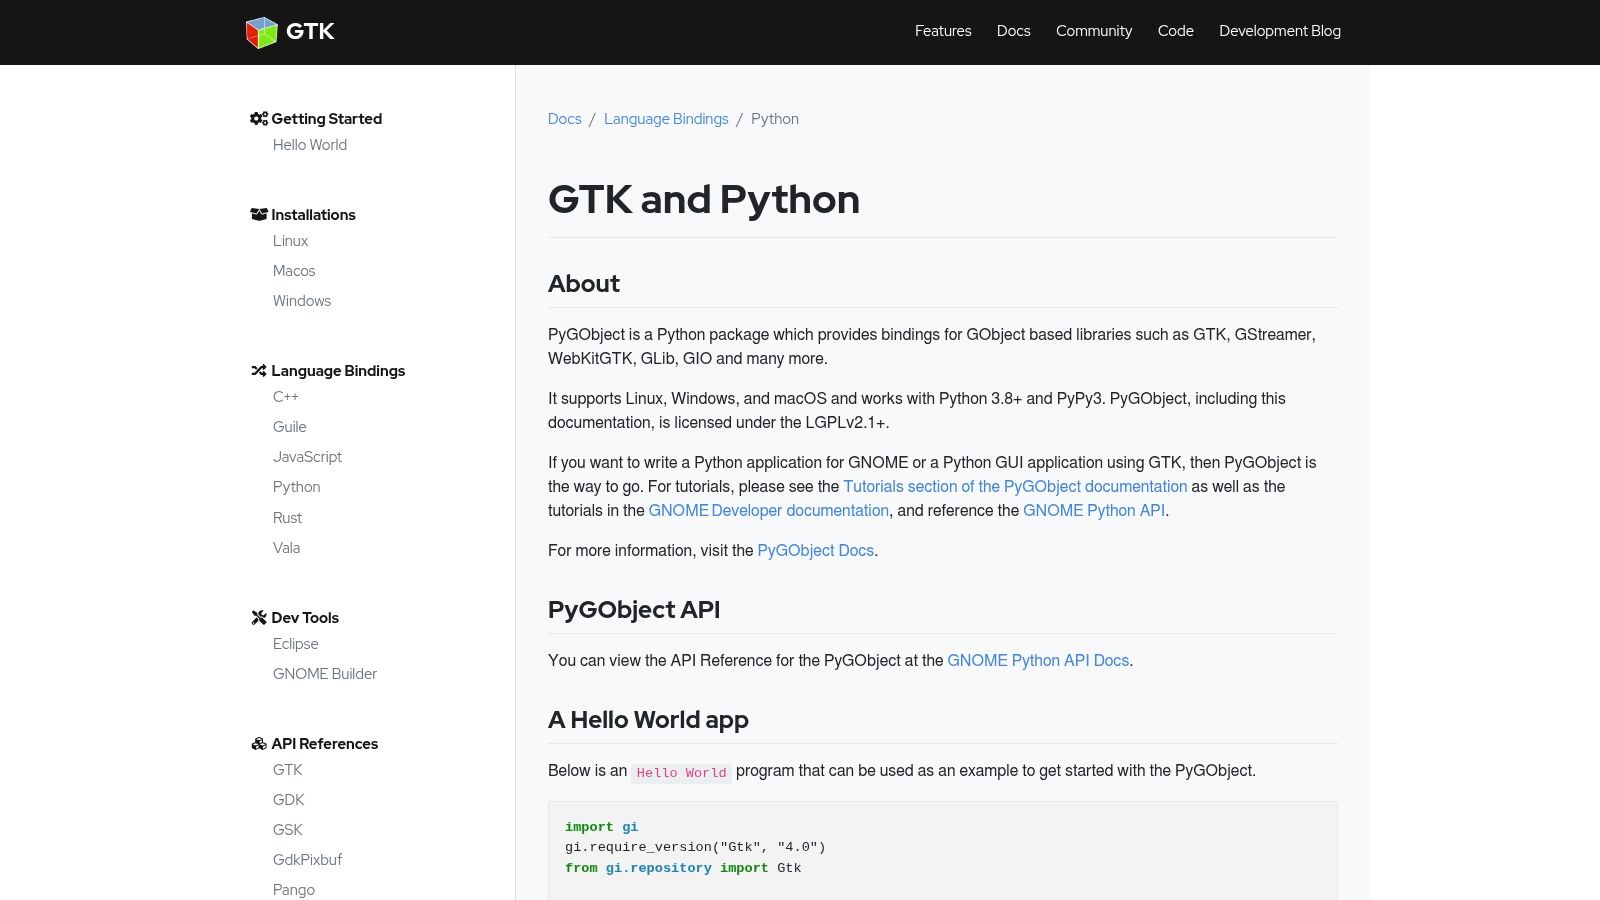Click the Docs breadcrumb link

coord(565,119)
